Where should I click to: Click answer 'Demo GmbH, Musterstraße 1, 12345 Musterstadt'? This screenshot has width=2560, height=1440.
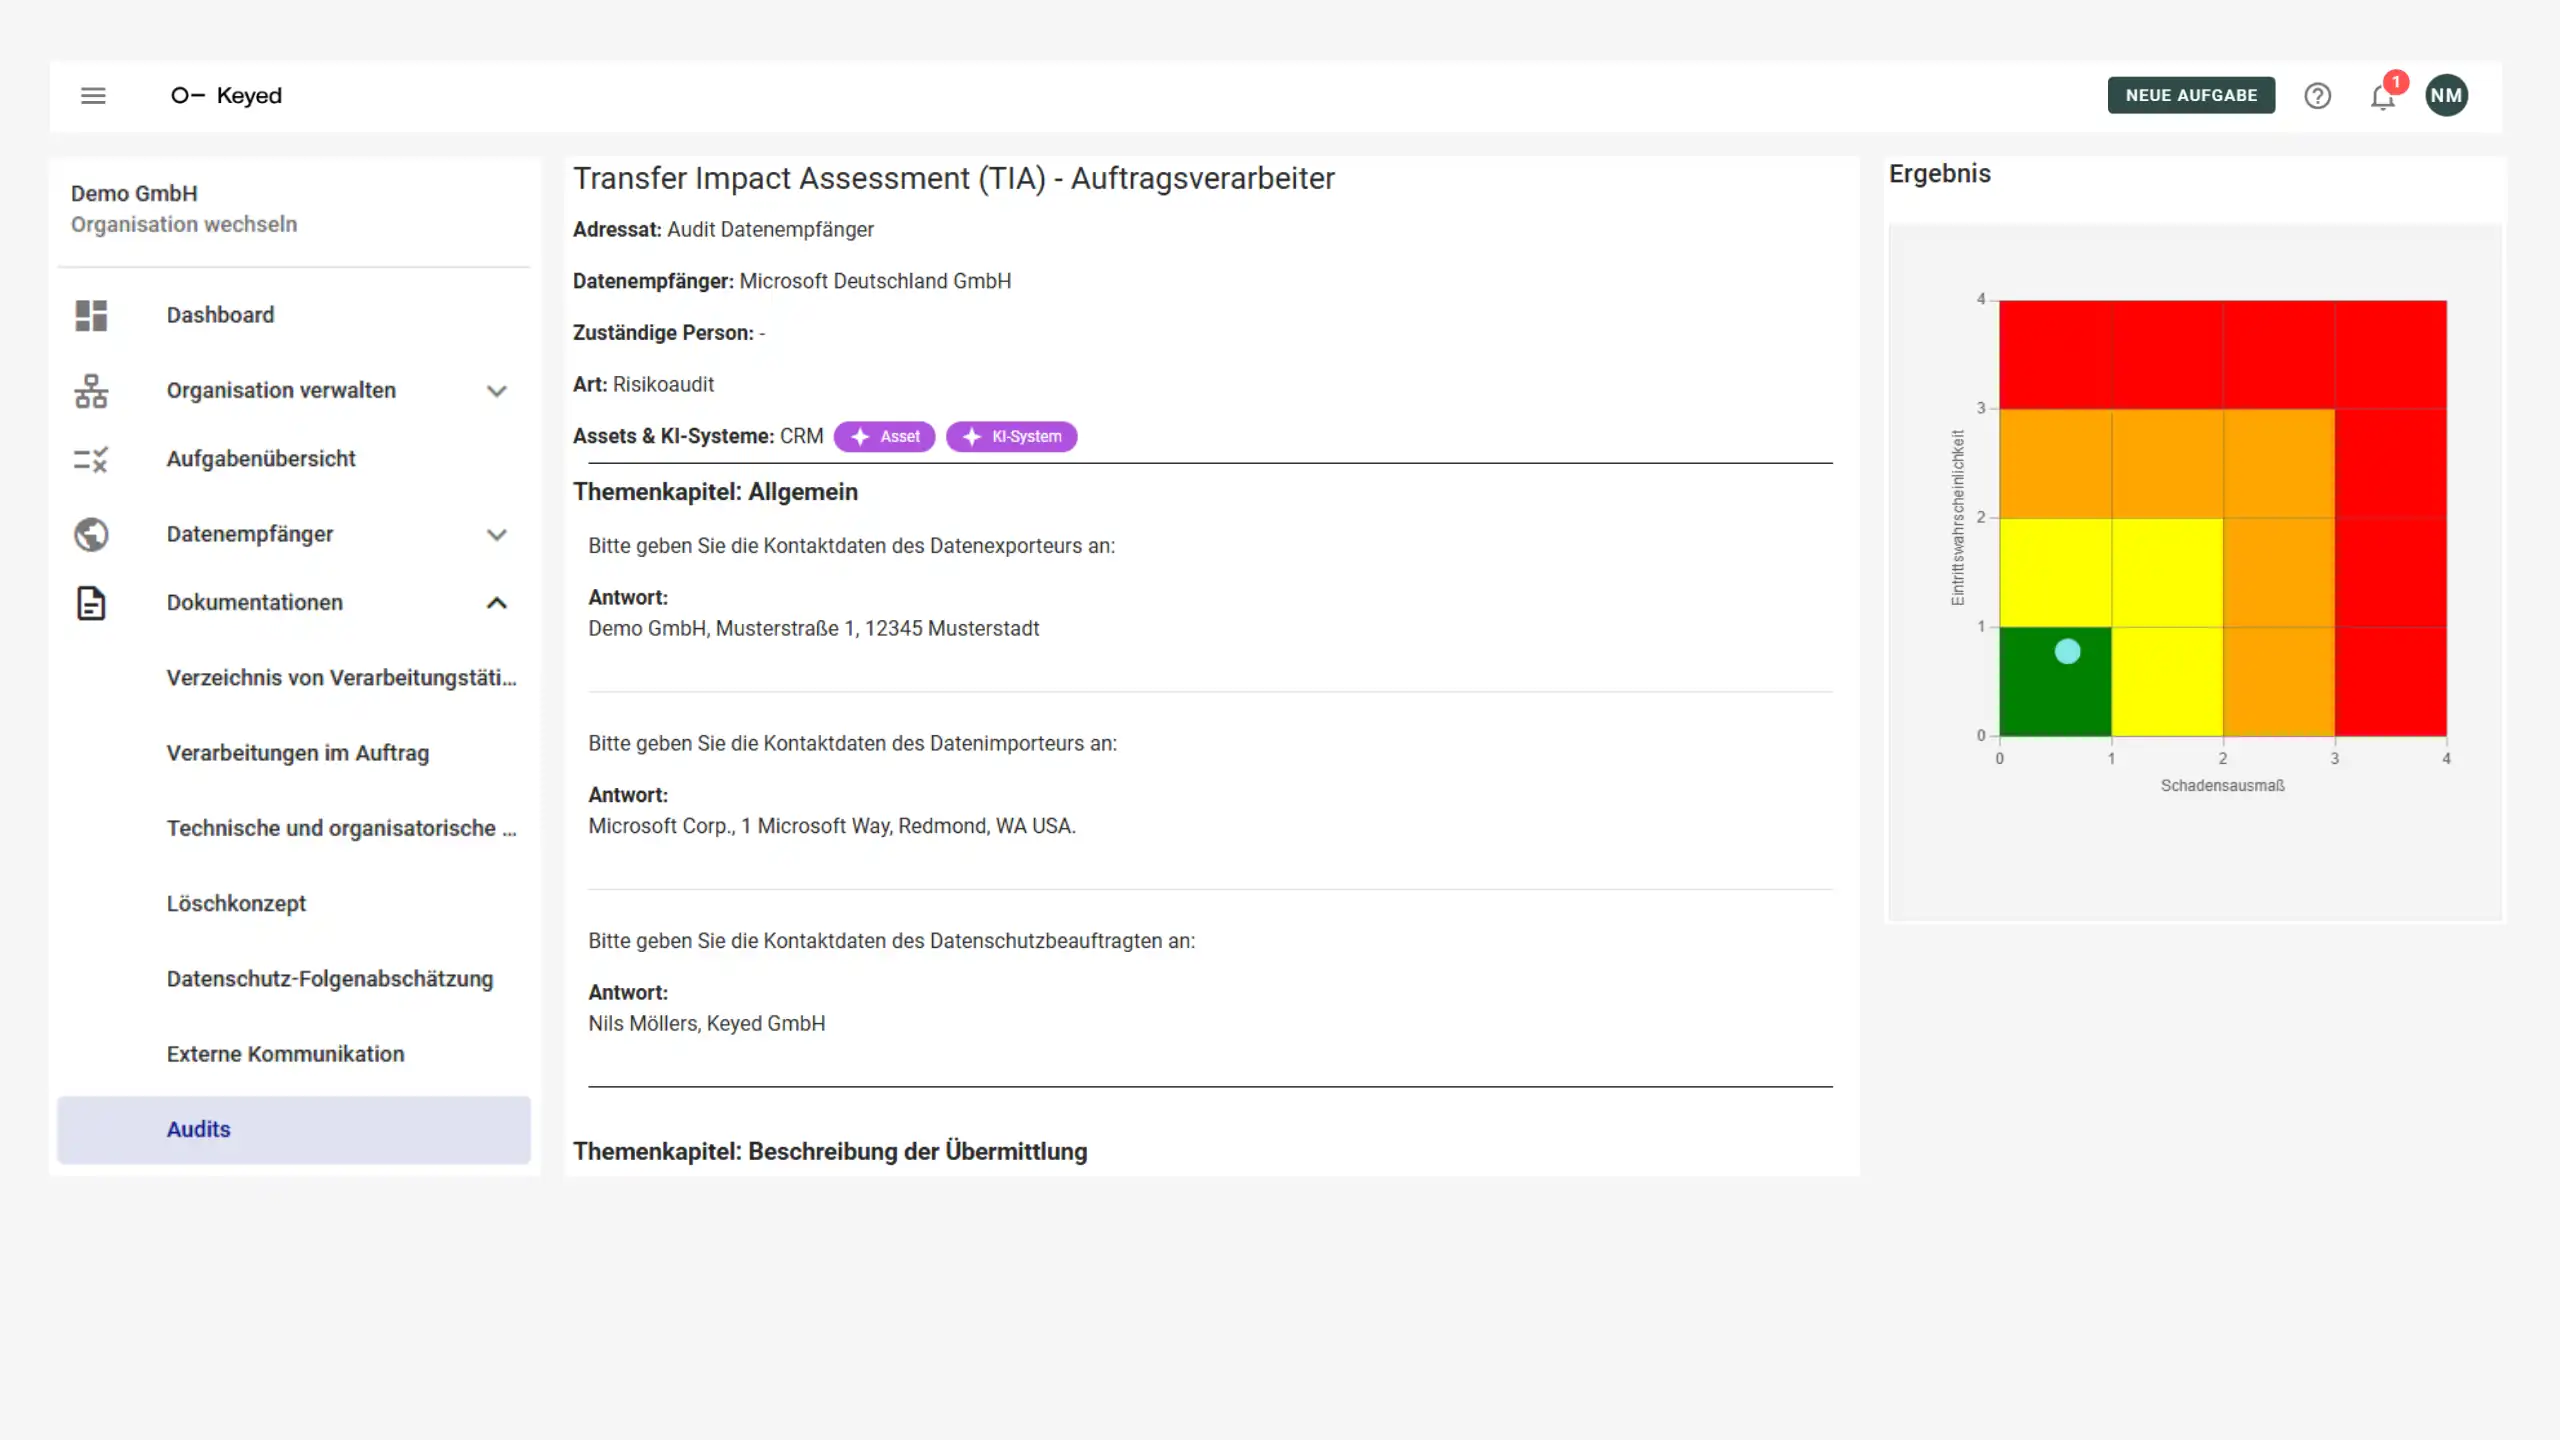coord(813,629)
